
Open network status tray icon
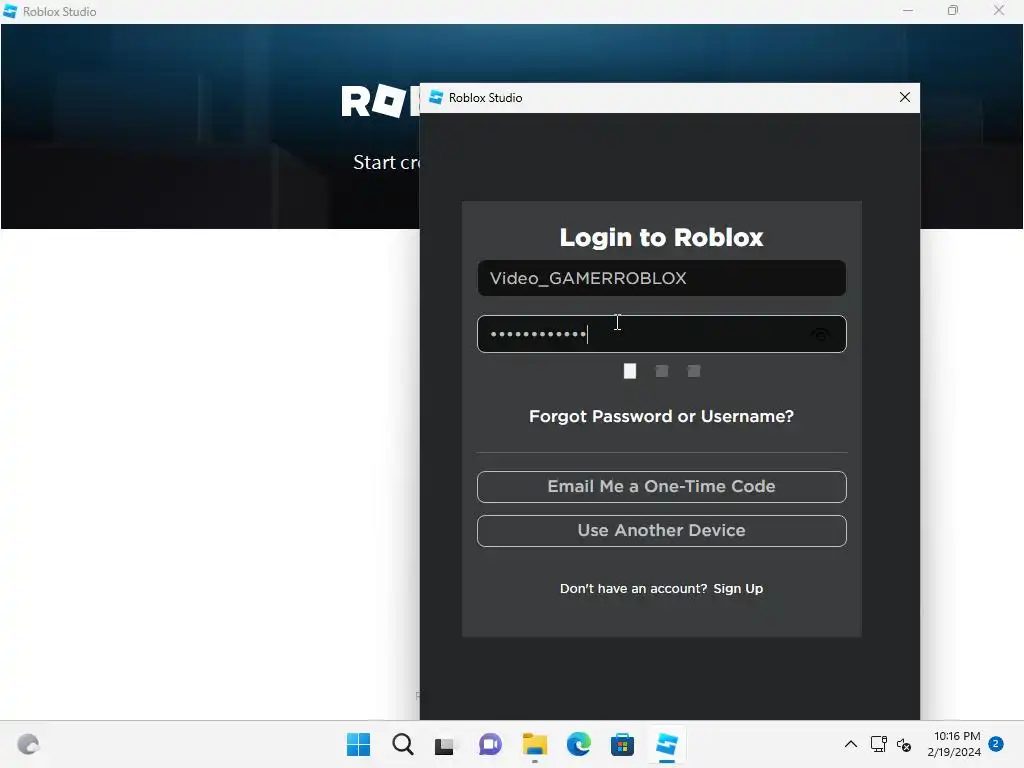pos(878,744)
